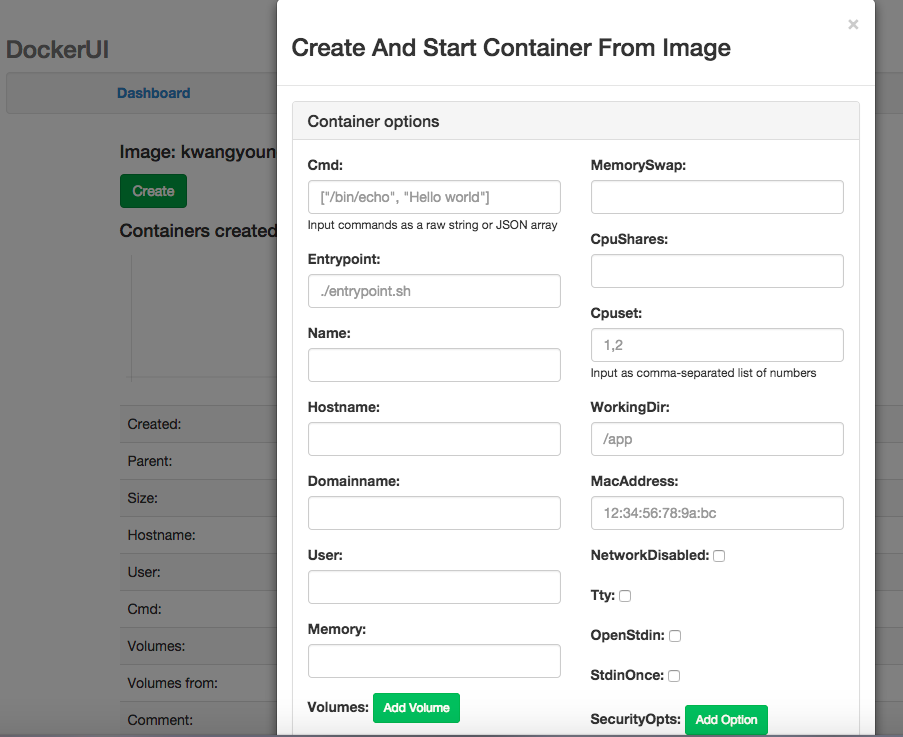Select the WorkingDir input field
Image resolution: width=903 pixels, height=737 pixels.
(x=717, y=439)
